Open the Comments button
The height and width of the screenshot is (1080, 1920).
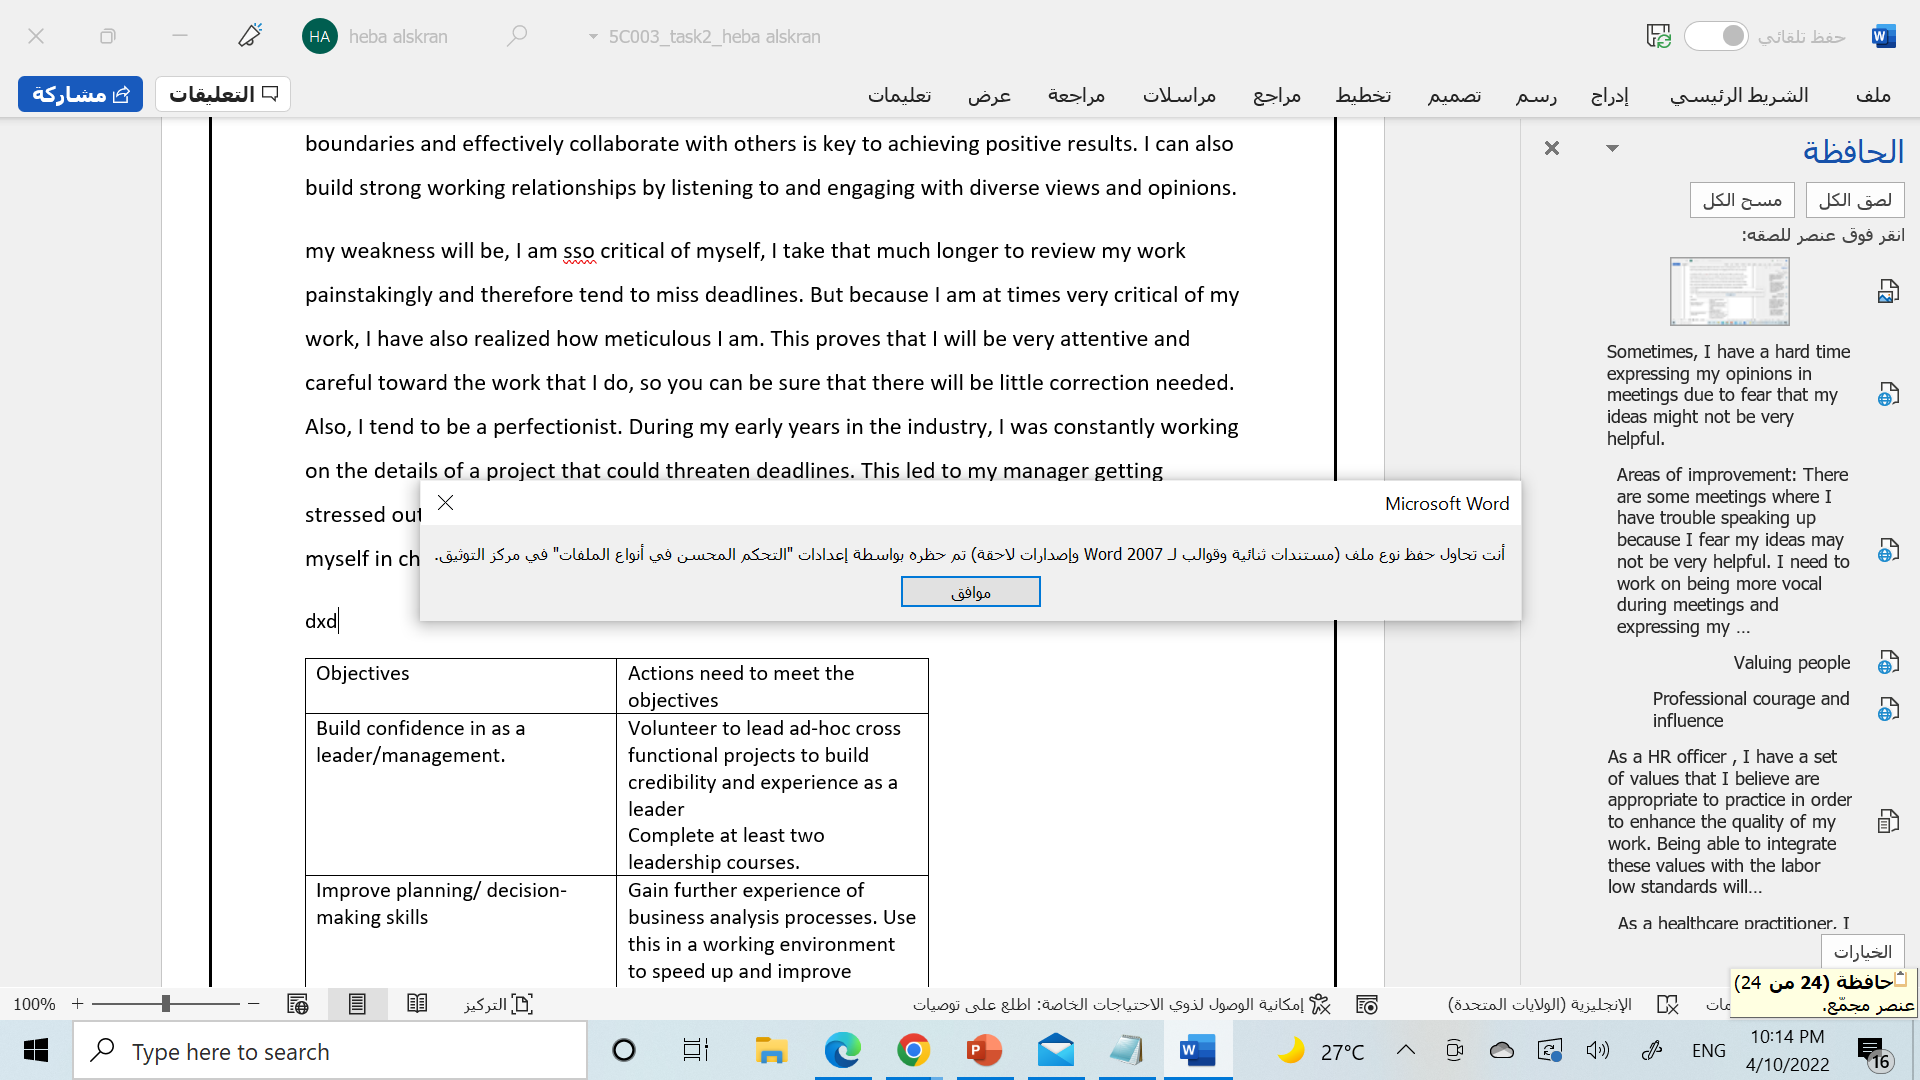point(223,94)
